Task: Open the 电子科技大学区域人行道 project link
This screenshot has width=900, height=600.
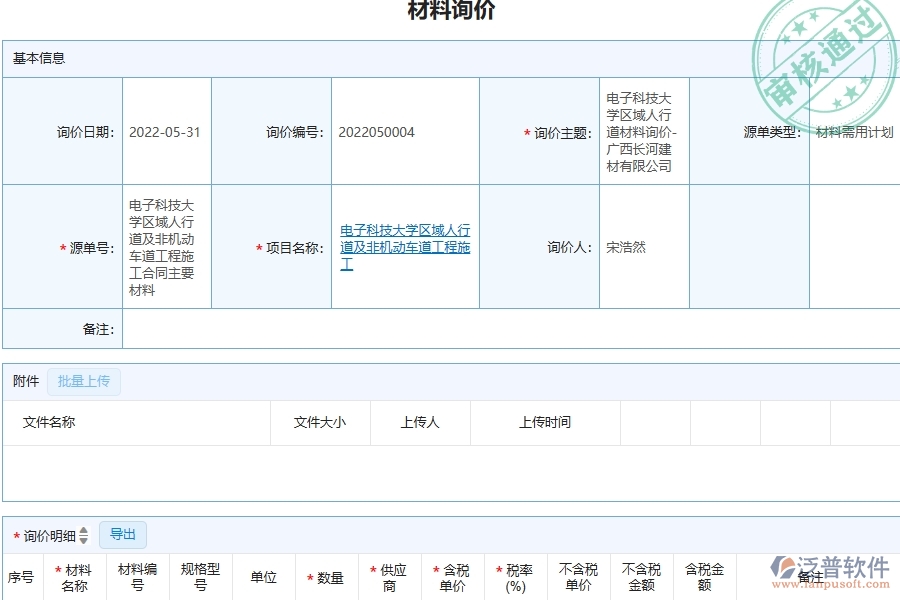Action: [404, 247]
